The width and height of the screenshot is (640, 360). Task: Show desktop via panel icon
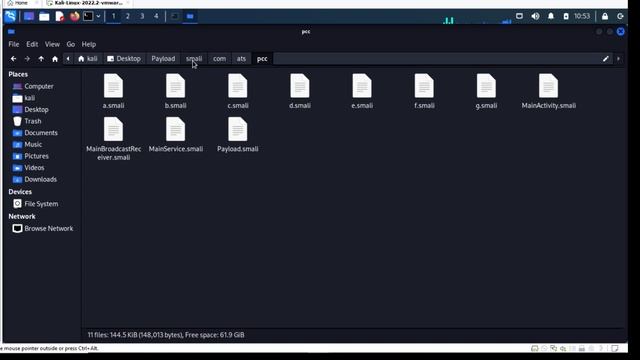tap(29, 16)
